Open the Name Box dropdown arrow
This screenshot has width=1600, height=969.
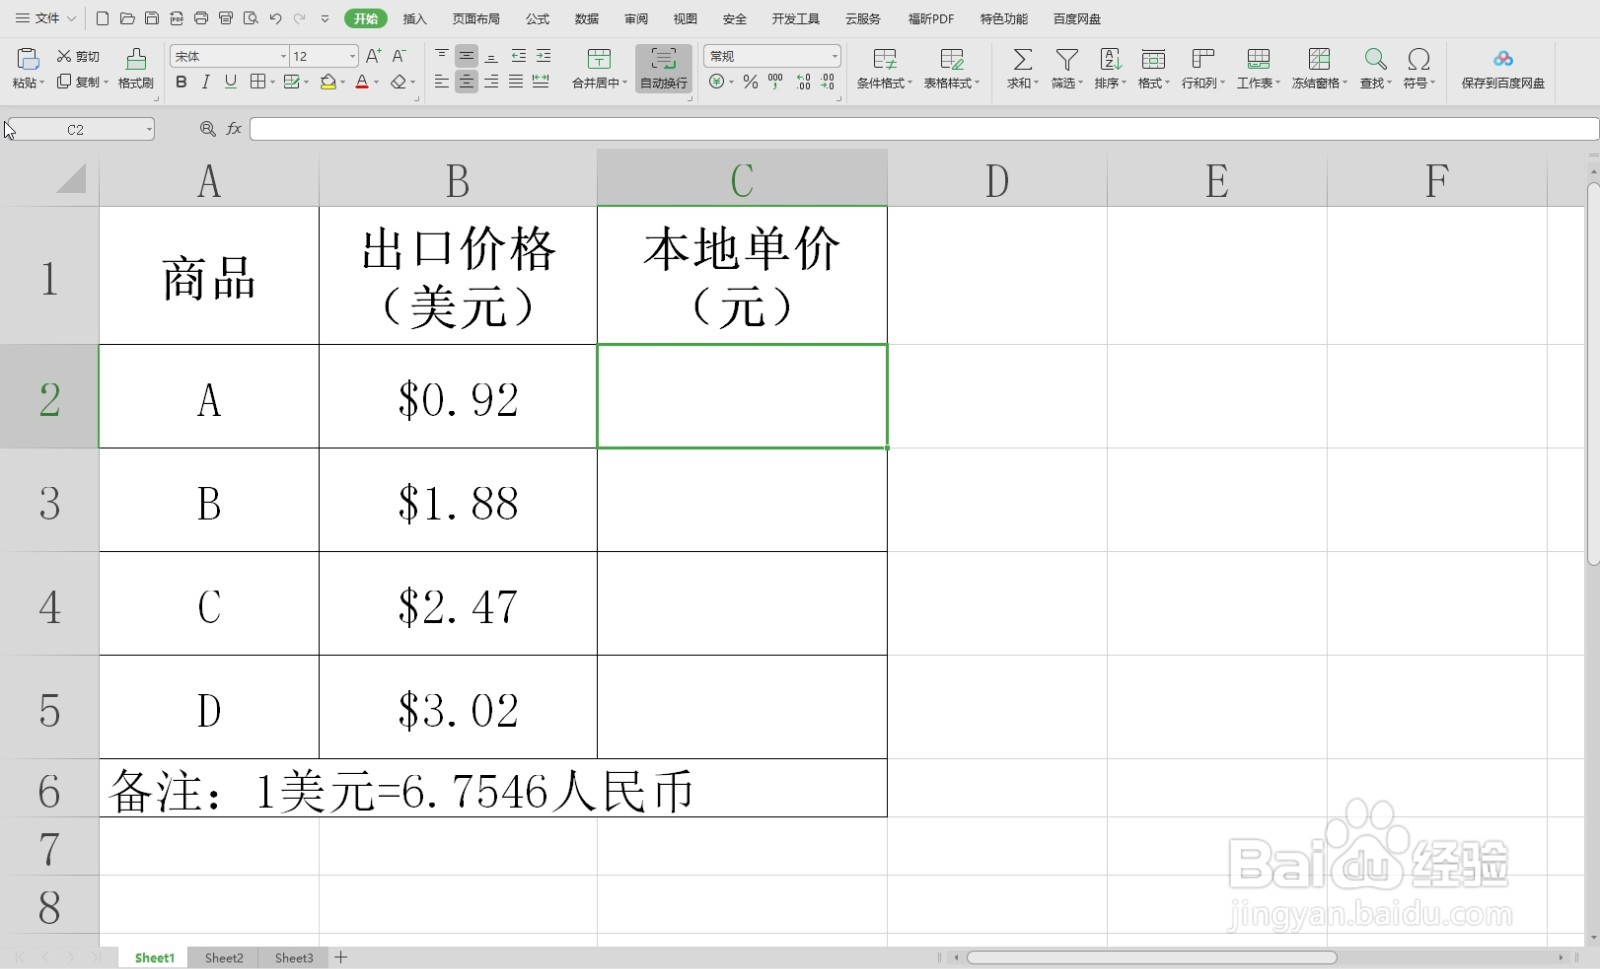149,129
